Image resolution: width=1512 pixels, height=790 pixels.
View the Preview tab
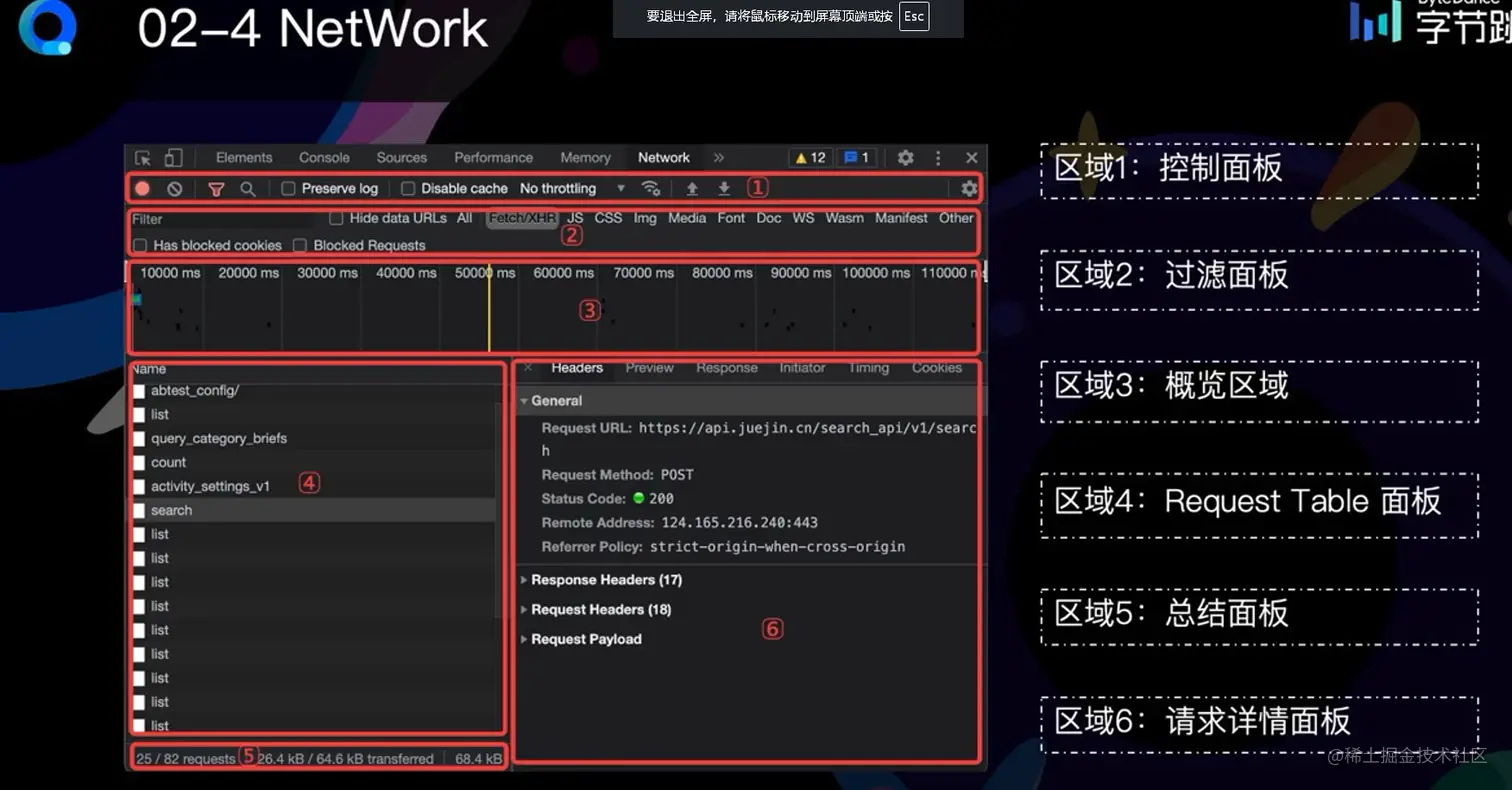[650, 368]
